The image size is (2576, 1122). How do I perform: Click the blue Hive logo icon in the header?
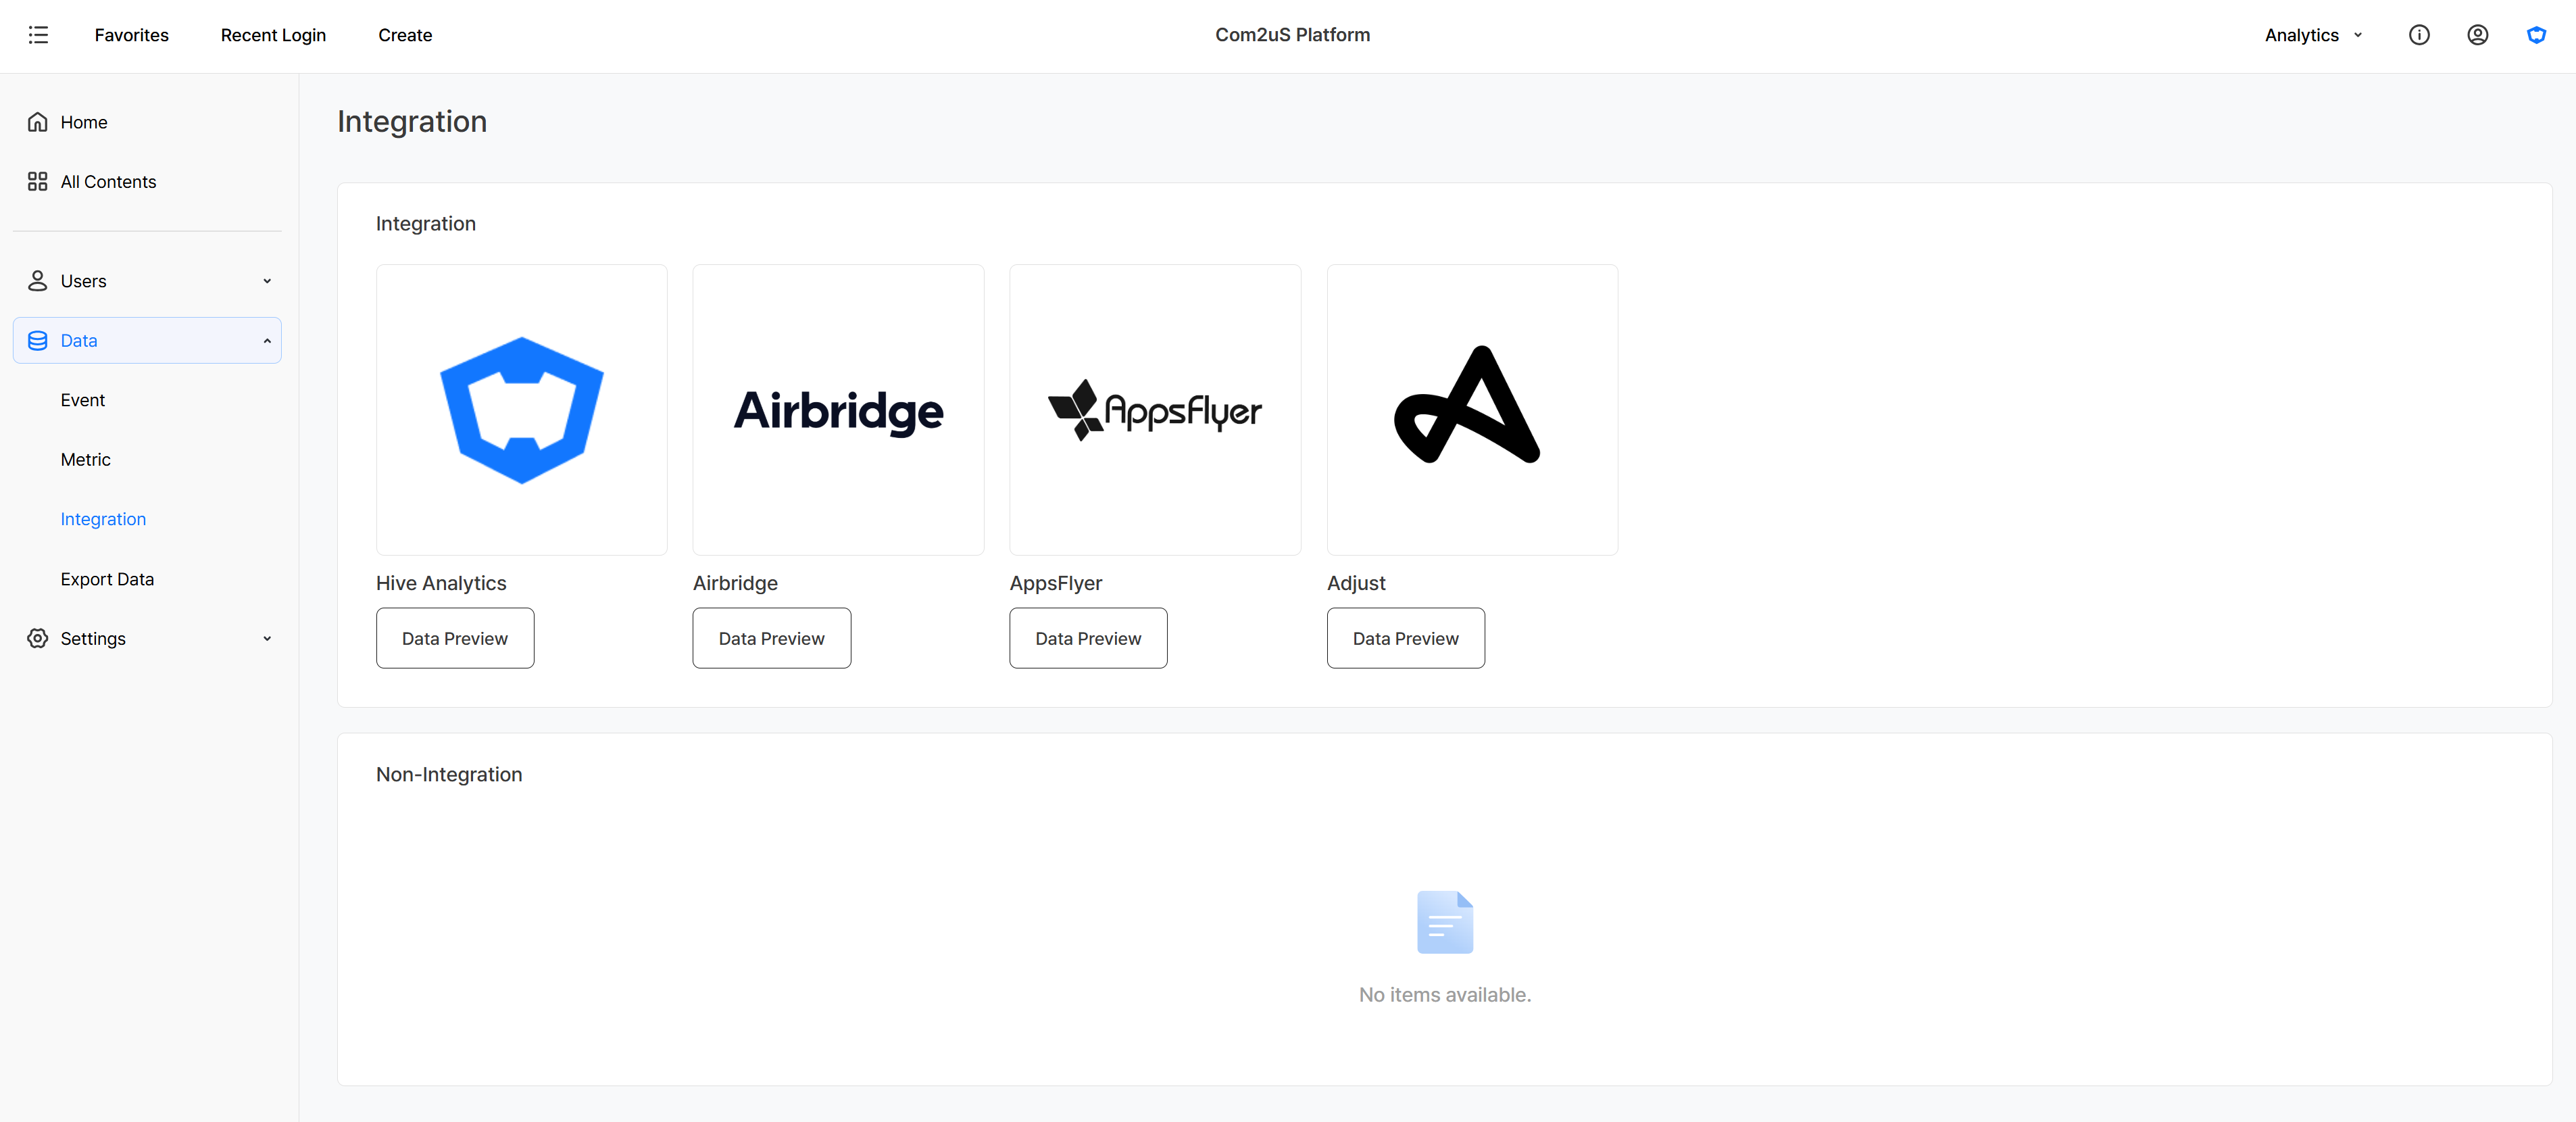(x=2537, y=35)
